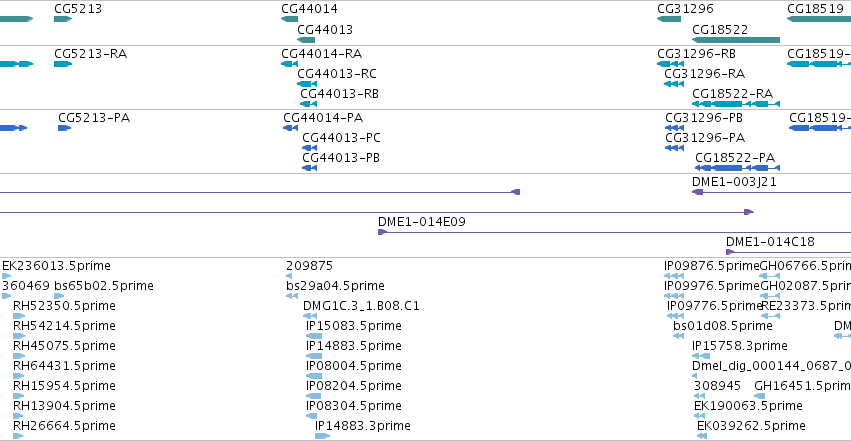Open the CG31296-RB transcript label
This screenshot has height=441, width=851.
coord(696,54)
